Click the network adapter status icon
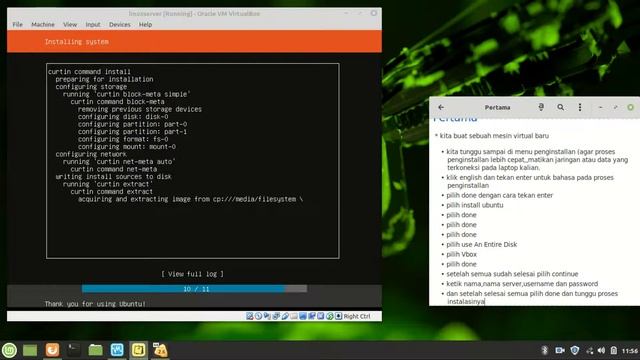 [x=276, y=316]
